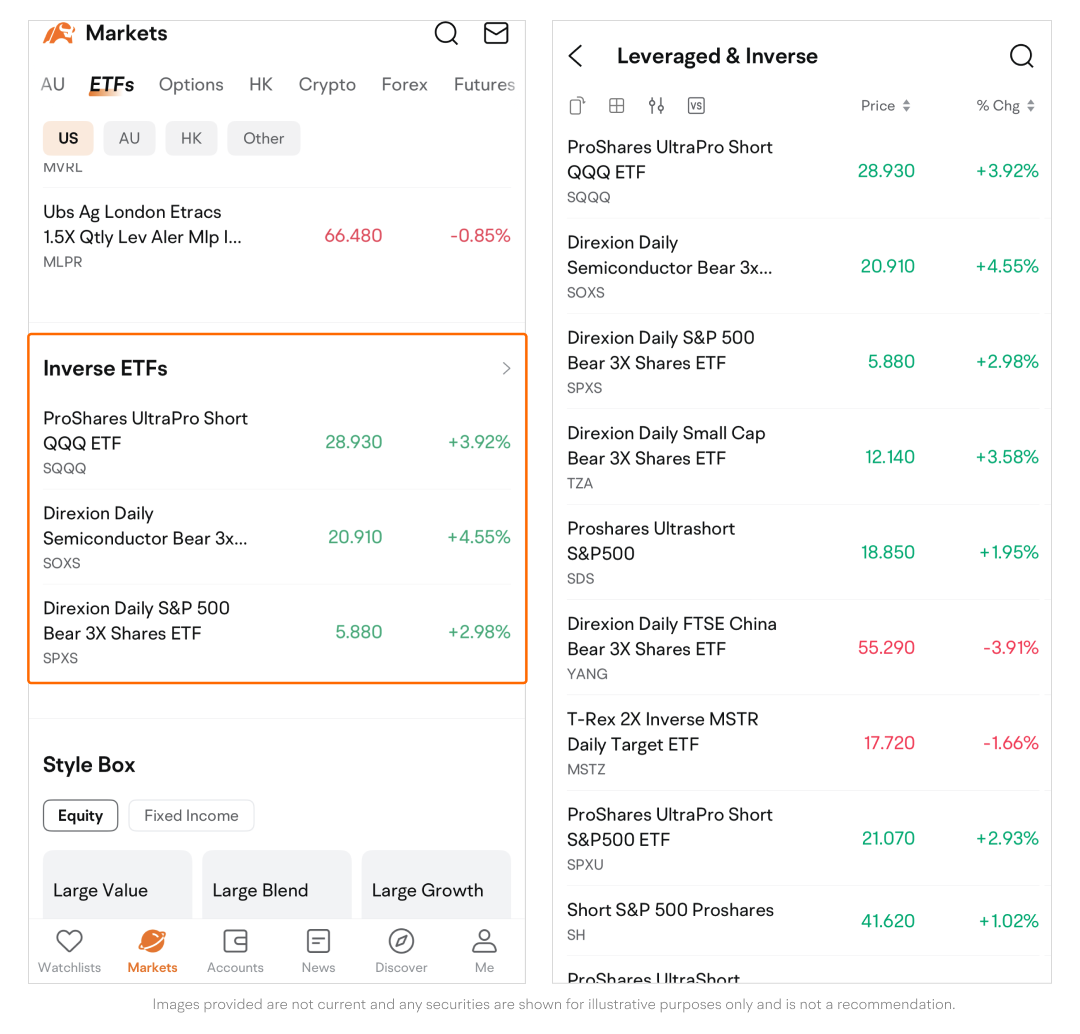
Task: Toggle Style Box to Fixed Income
Action: pos(191,815)
